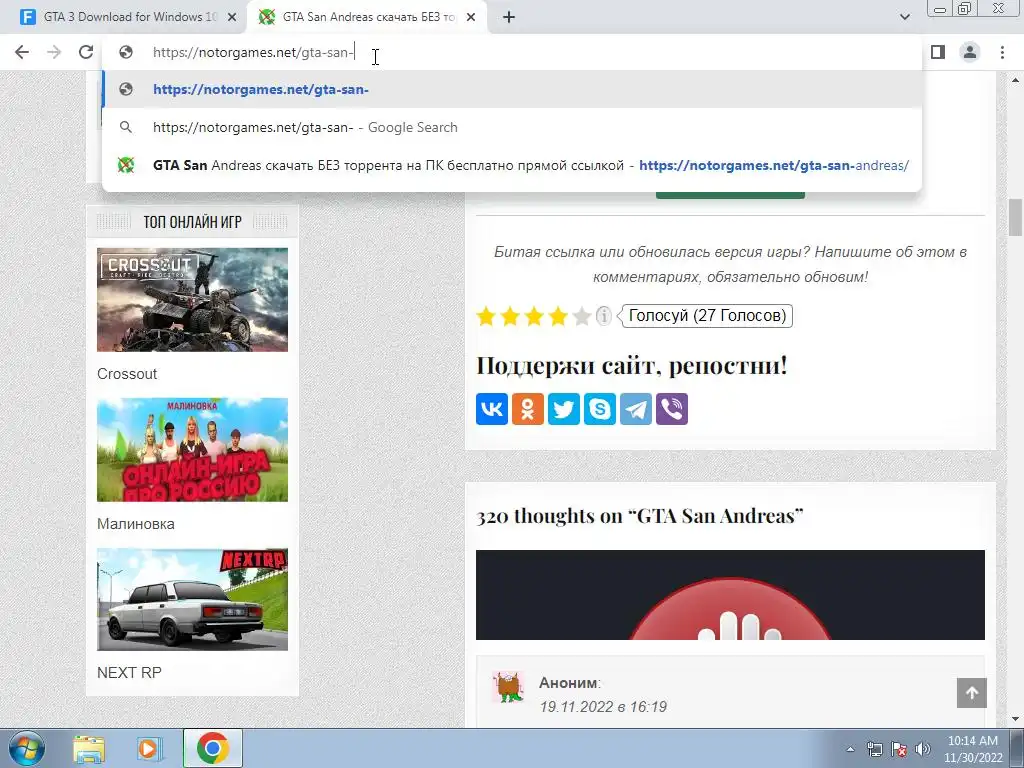
Task: Choose the highlighted notorgames.net/gta-san- URL suggestion
Action: [x=512, y=89]
